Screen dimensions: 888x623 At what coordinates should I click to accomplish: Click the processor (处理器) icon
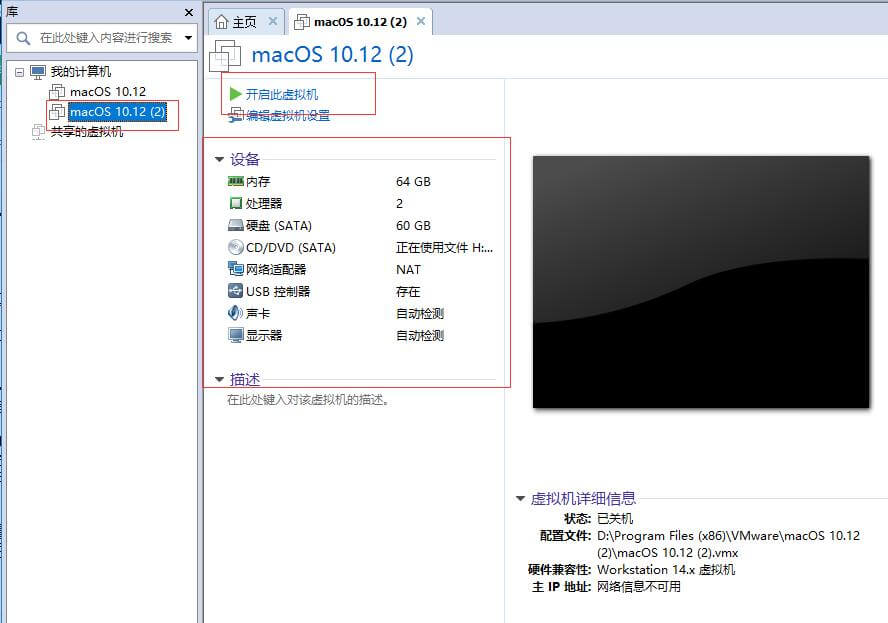click(x=236, y=203)
